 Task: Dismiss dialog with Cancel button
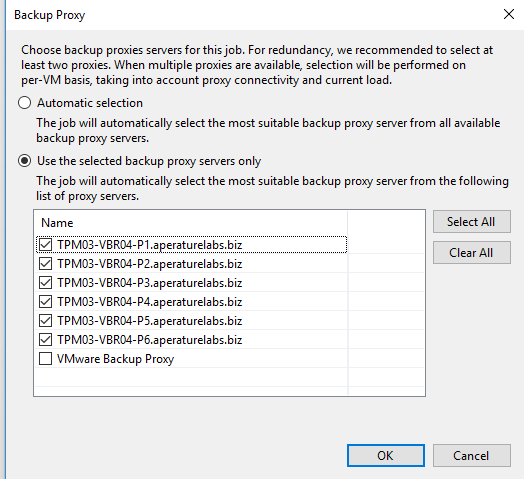click(472, 455)
